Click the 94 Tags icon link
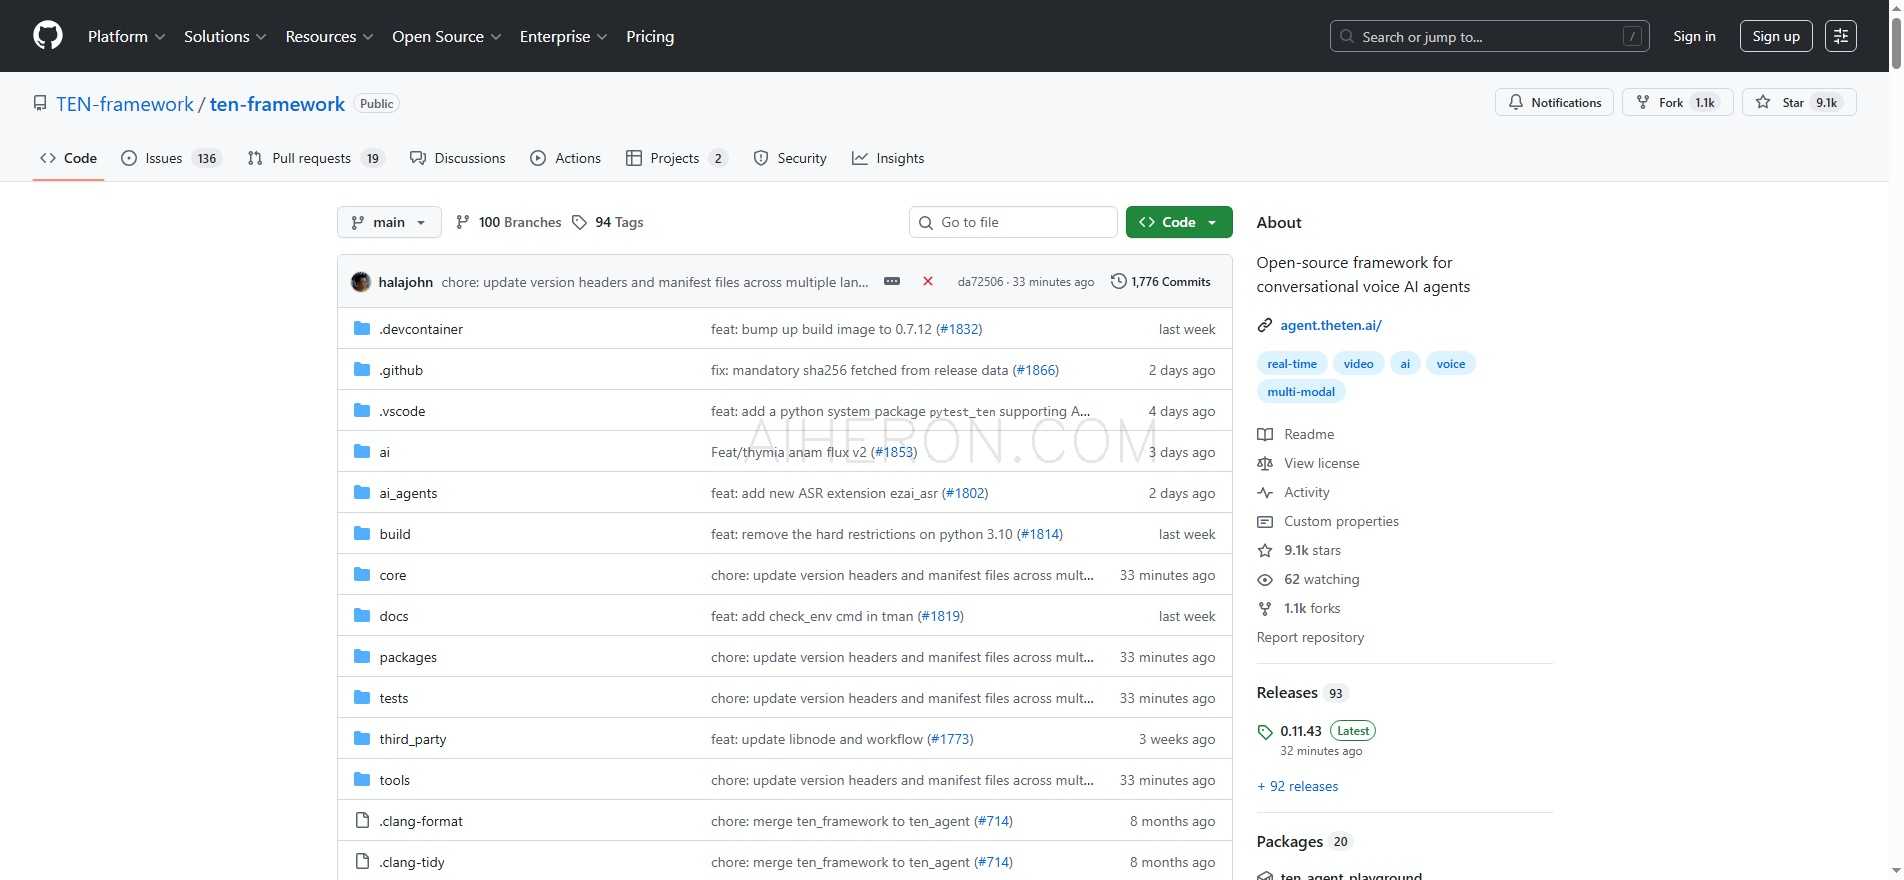Screen dimensions: 1904x880 (x=608, y=222)
